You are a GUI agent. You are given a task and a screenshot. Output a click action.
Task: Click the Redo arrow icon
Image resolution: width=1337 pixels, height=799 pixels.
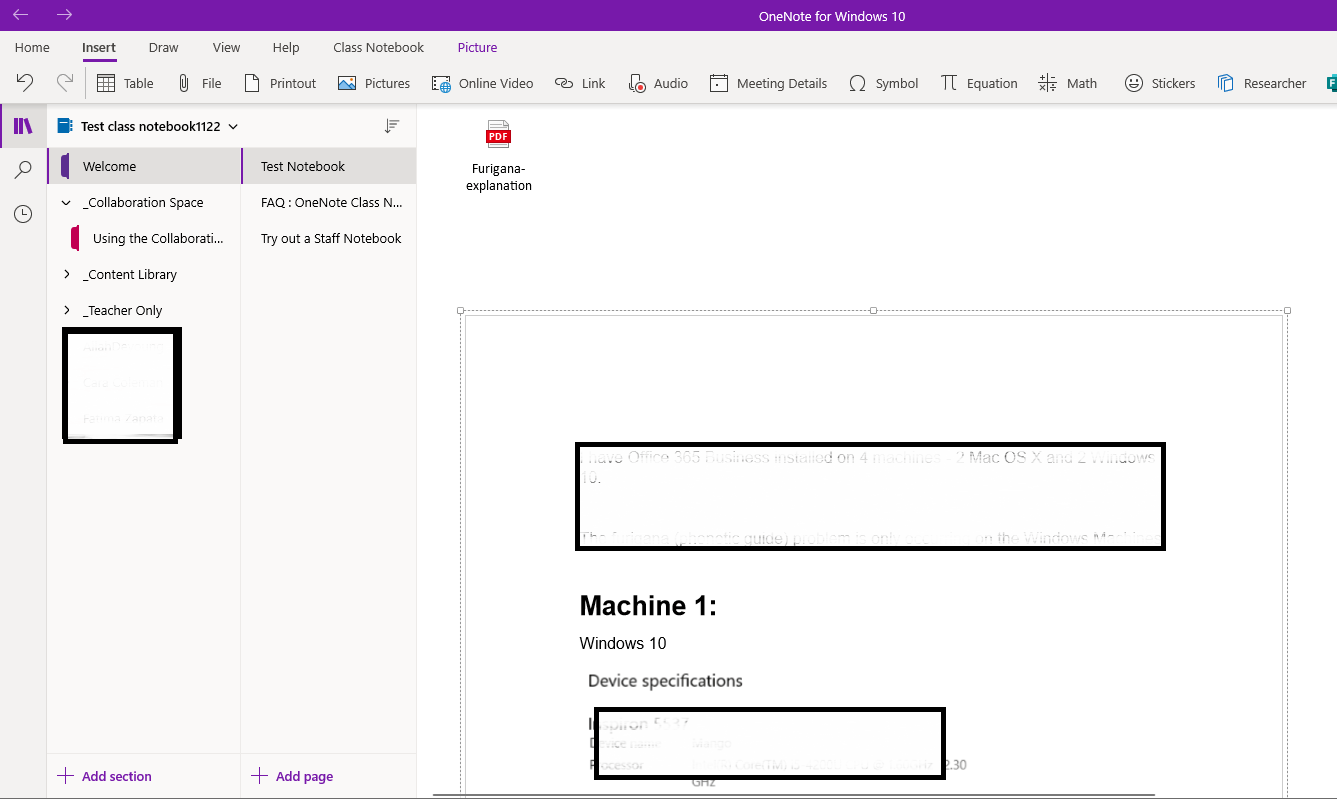click(x=65, y=83)
